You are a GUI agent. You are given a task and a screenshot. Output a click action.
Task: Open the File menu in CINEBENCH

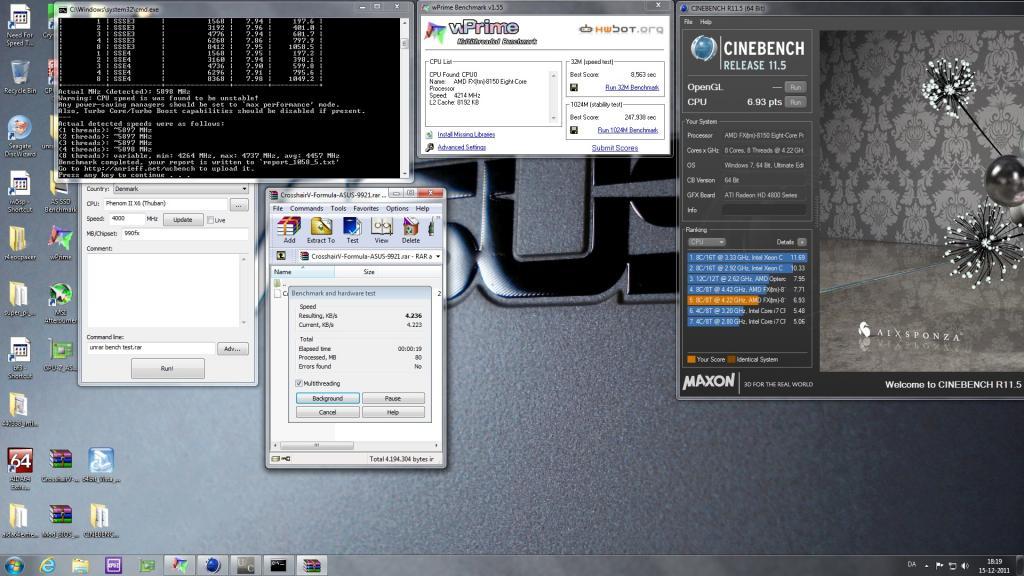(688, 22)
